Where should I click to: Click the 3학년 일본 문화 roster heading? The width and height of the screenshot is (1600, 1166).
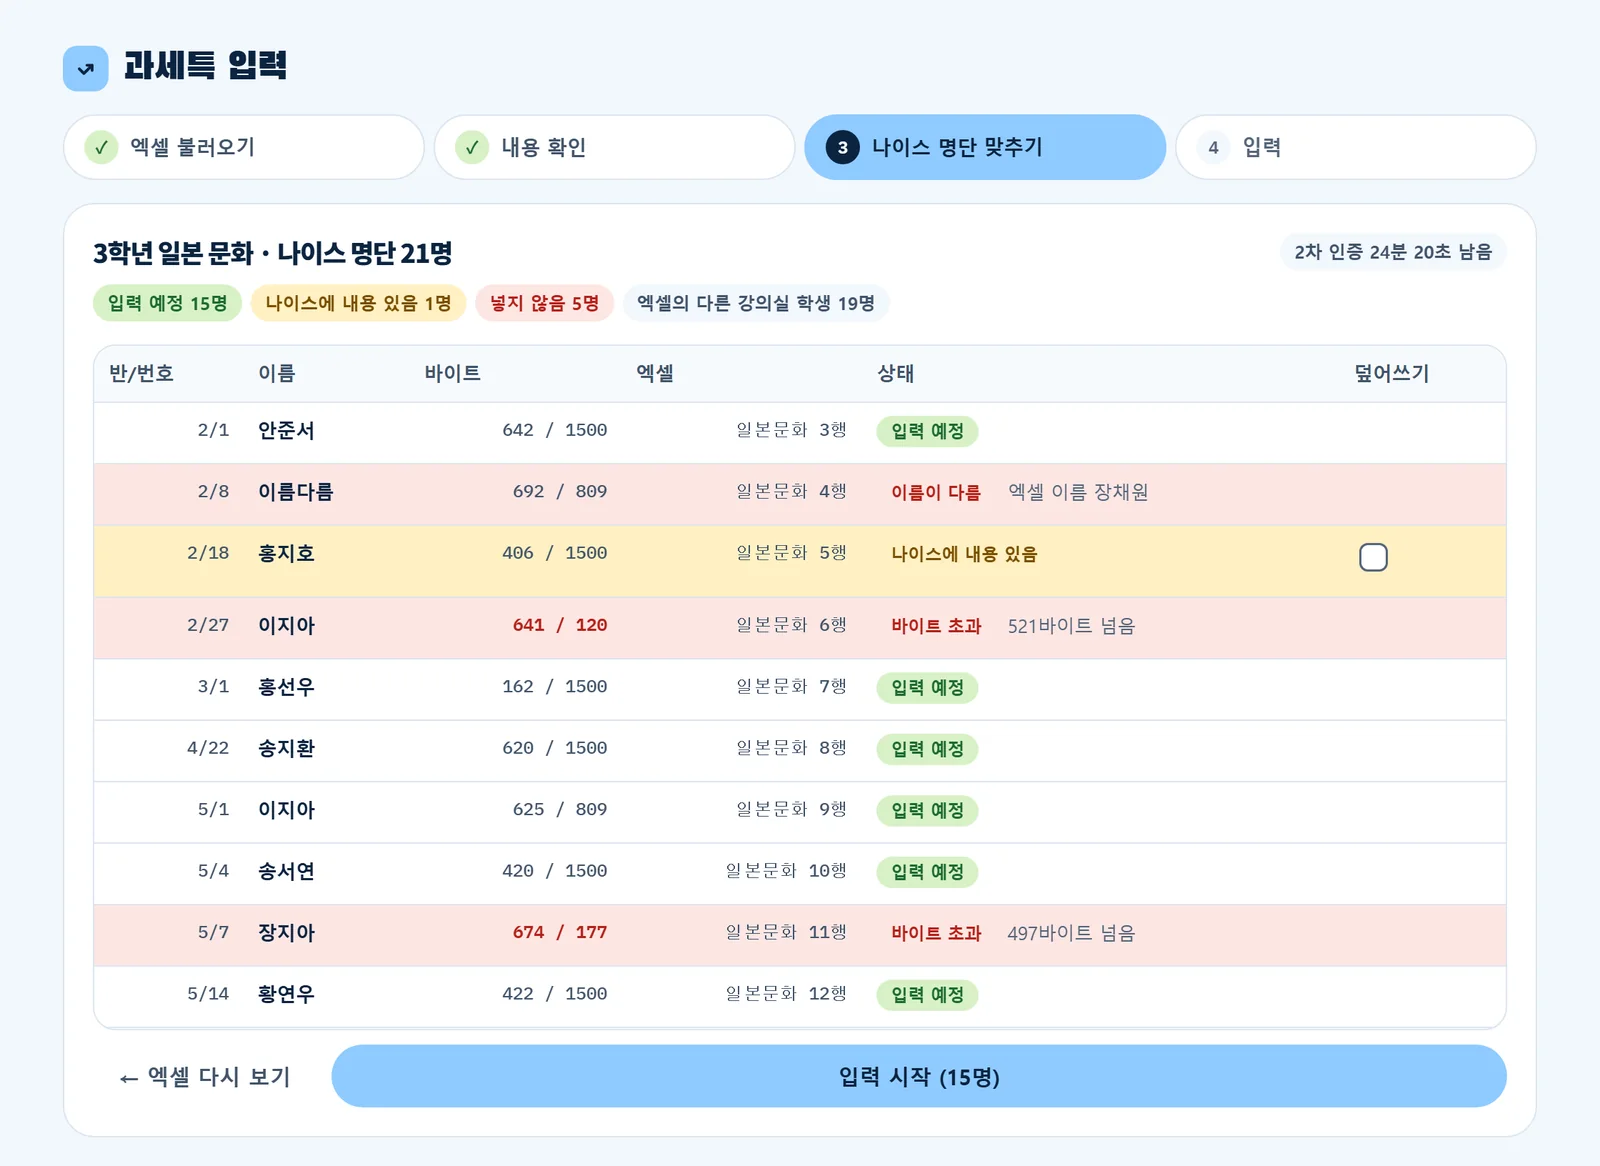point(272,253)
